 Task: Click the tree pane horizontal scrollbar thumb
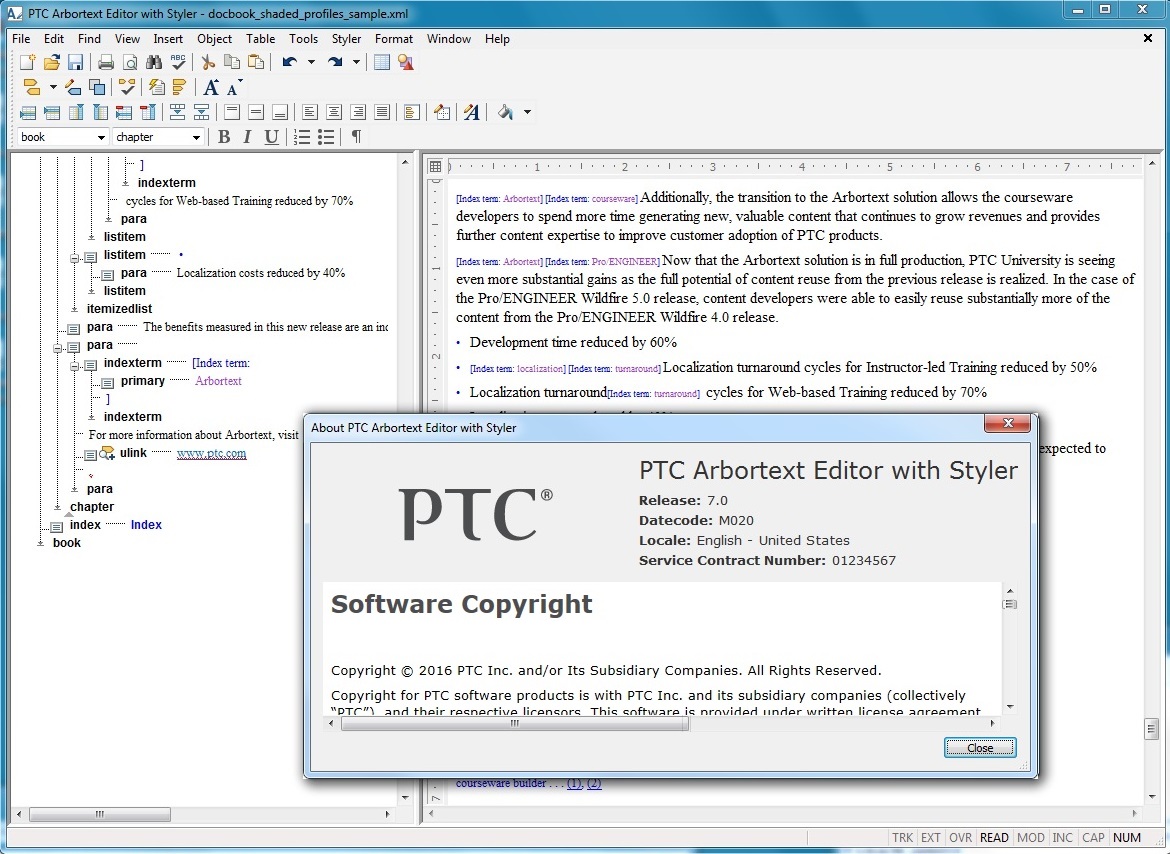click(100, 814)
